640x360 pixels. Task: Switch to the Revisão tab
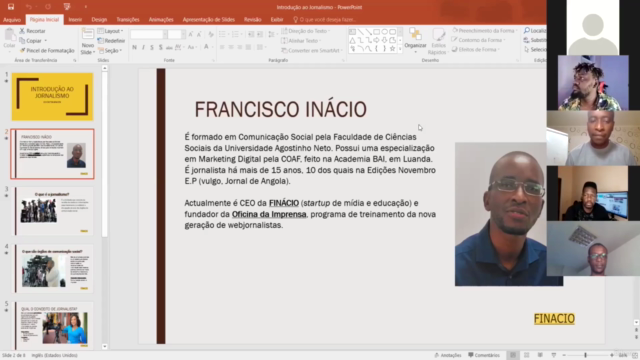253,20
